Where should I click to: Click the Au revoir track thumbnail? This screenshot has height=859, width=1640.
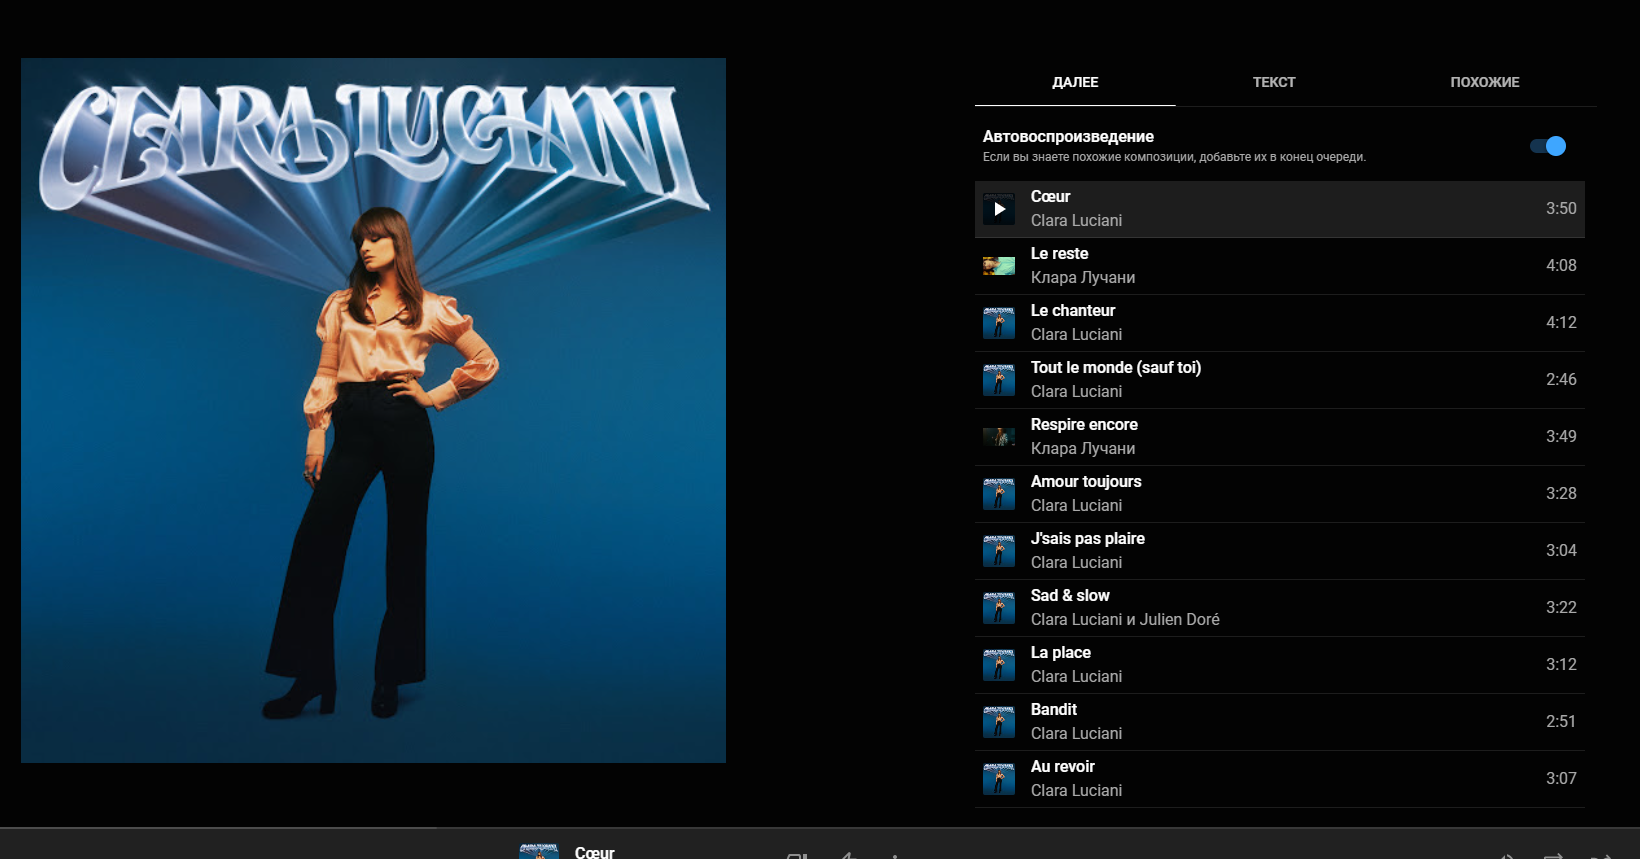click(x=998, y=779)
